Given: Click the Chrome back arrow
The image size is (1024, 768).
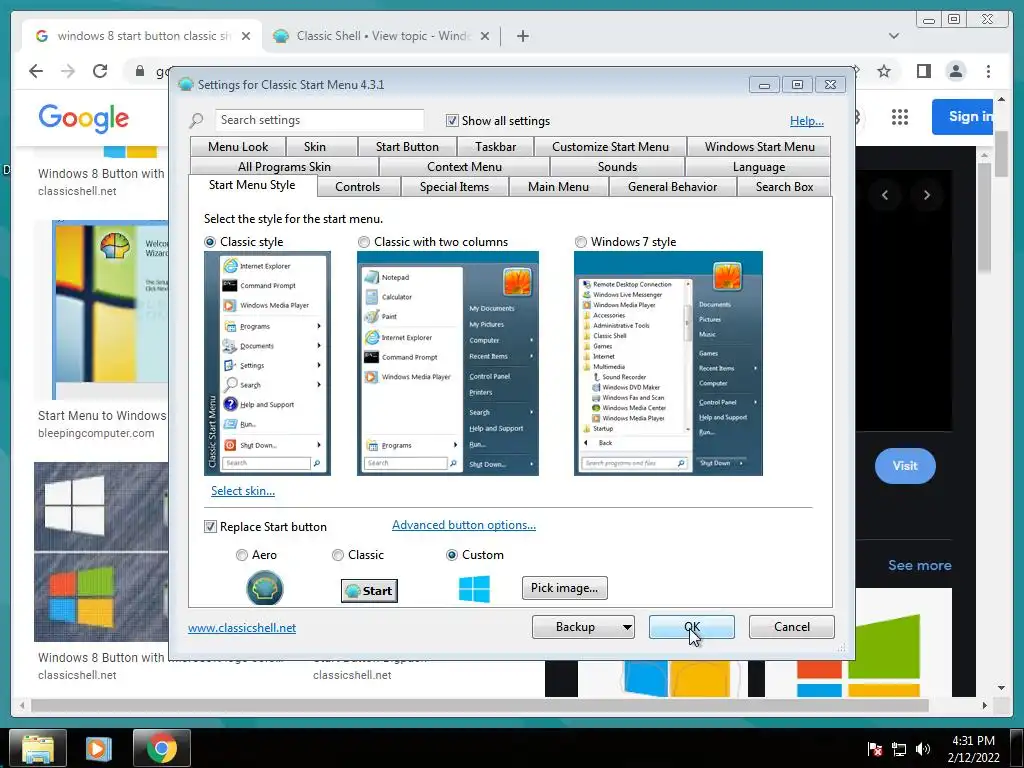Looking at the screenshot, I should click(36, 71).
